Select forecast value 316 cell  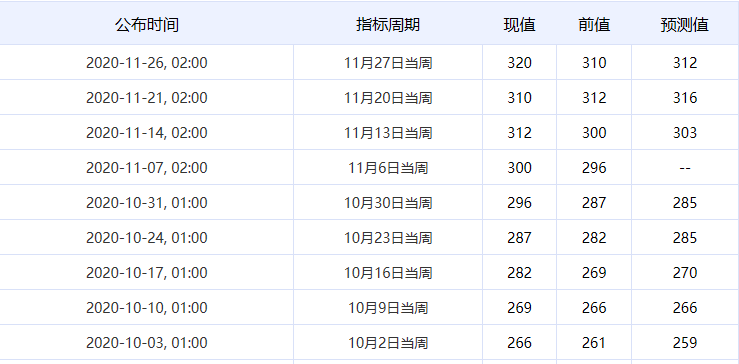685,98
